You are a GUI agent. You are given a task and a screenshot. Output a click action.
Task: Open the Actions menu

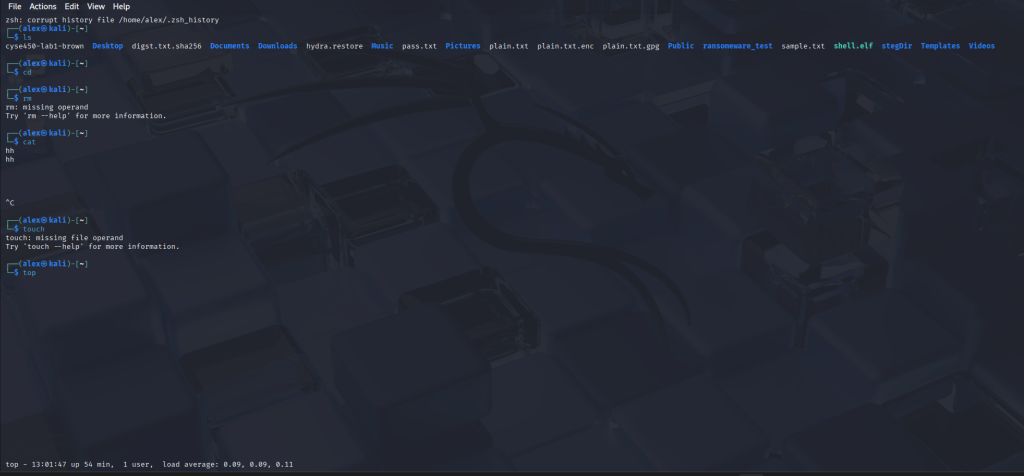(x=43, y=6)
